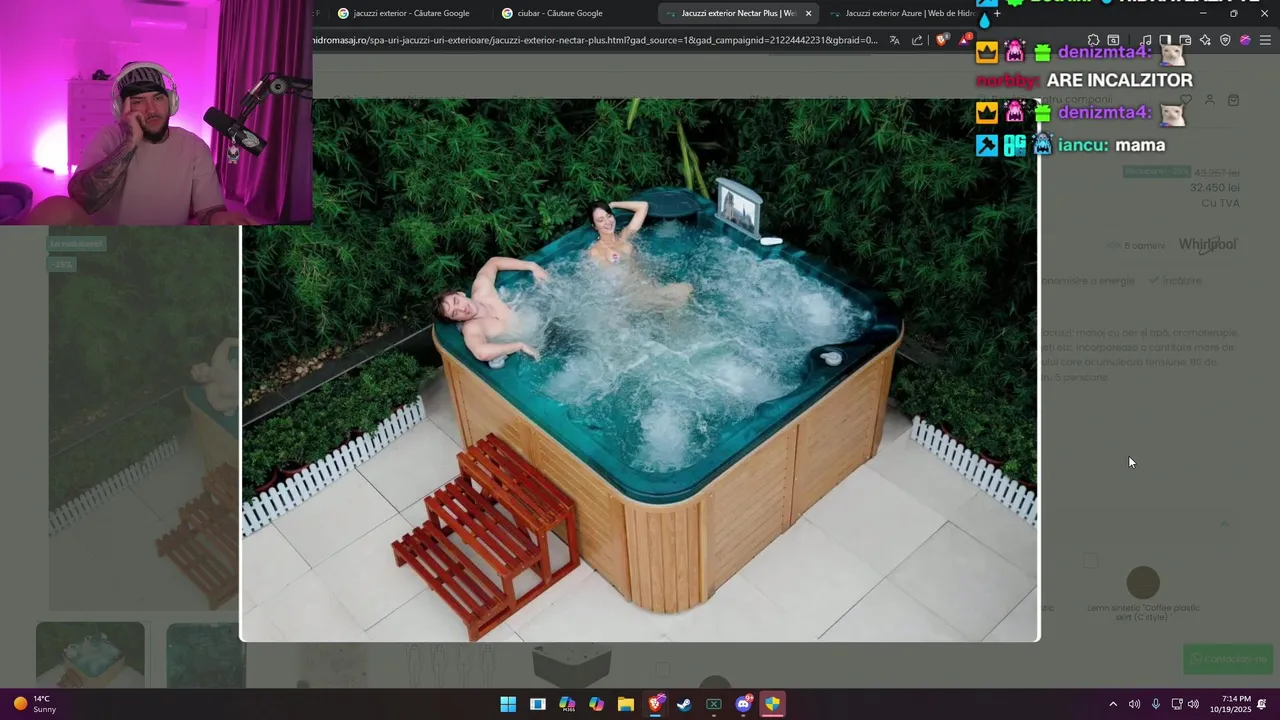This screenshot has height=720, width=1280.
Task: Open the Brave Shields lion icon
Action: (941, 40)
